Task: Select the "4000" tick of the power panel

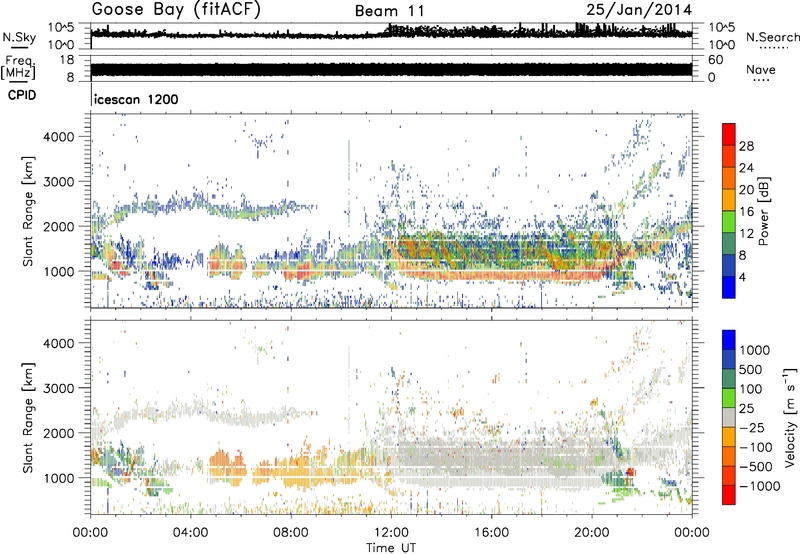Action: [x=58, y=137]
